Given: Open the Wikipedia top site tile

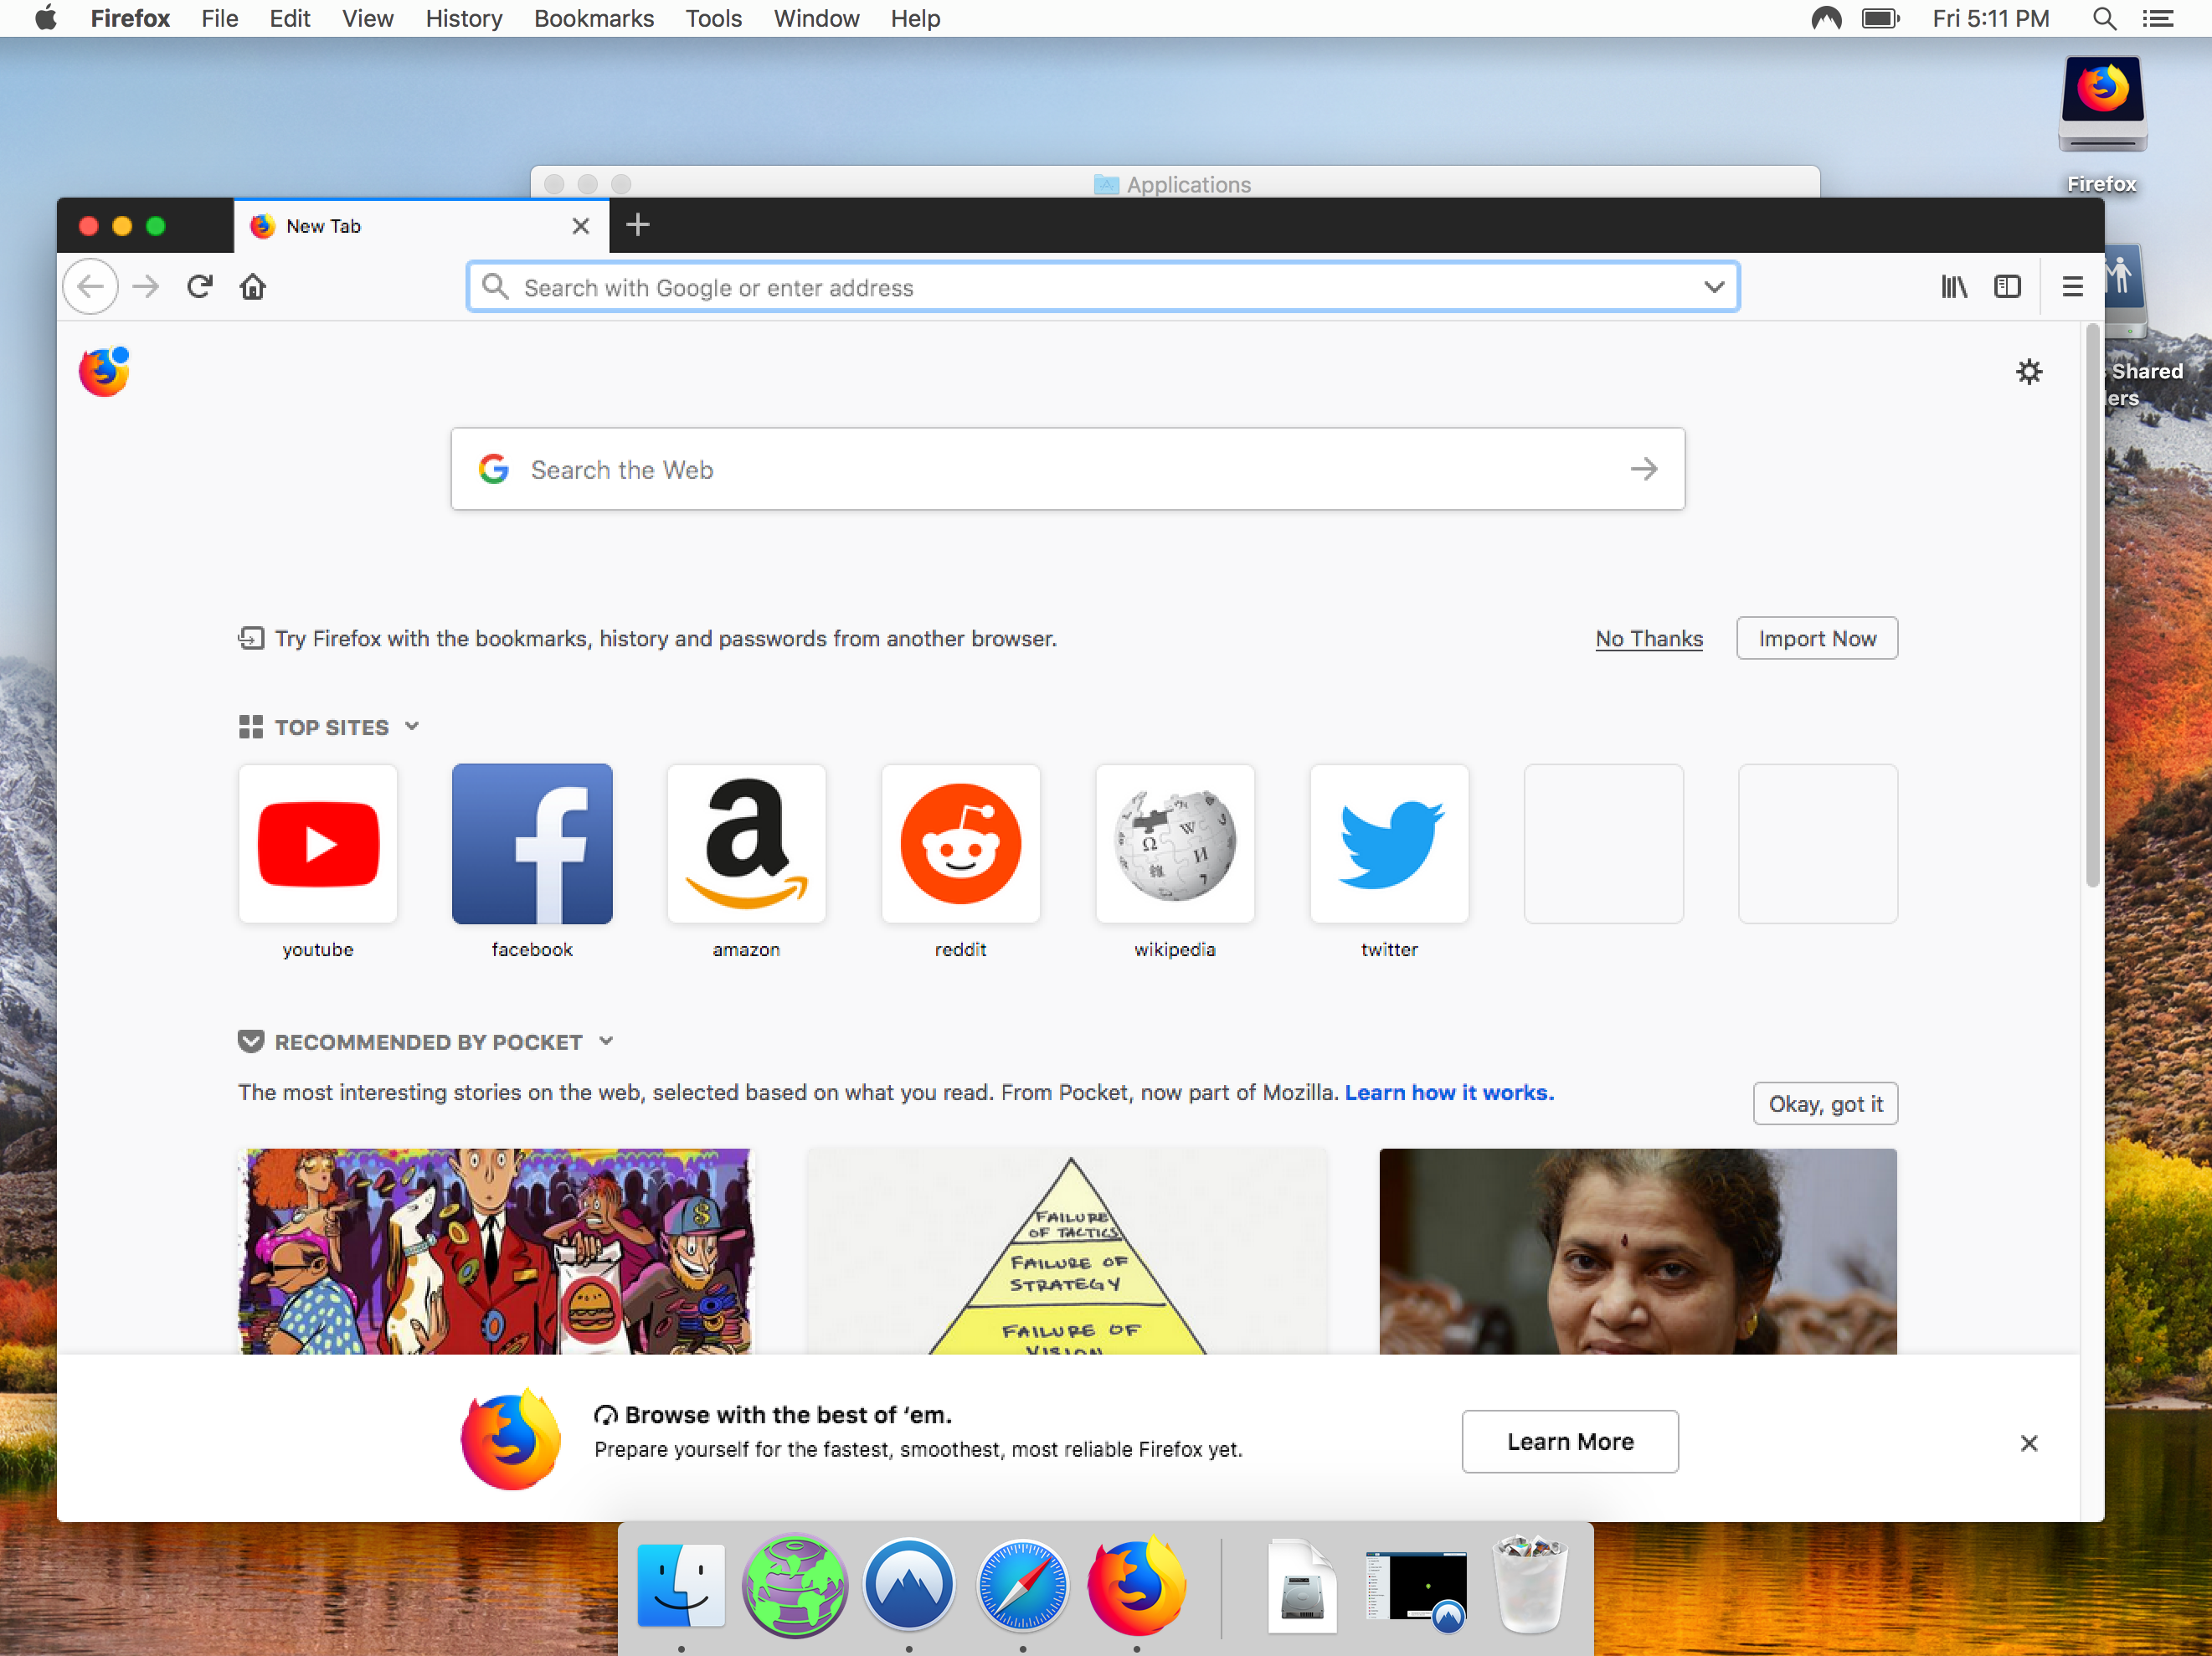Looking at the screenshot, I should [1175, 844].
